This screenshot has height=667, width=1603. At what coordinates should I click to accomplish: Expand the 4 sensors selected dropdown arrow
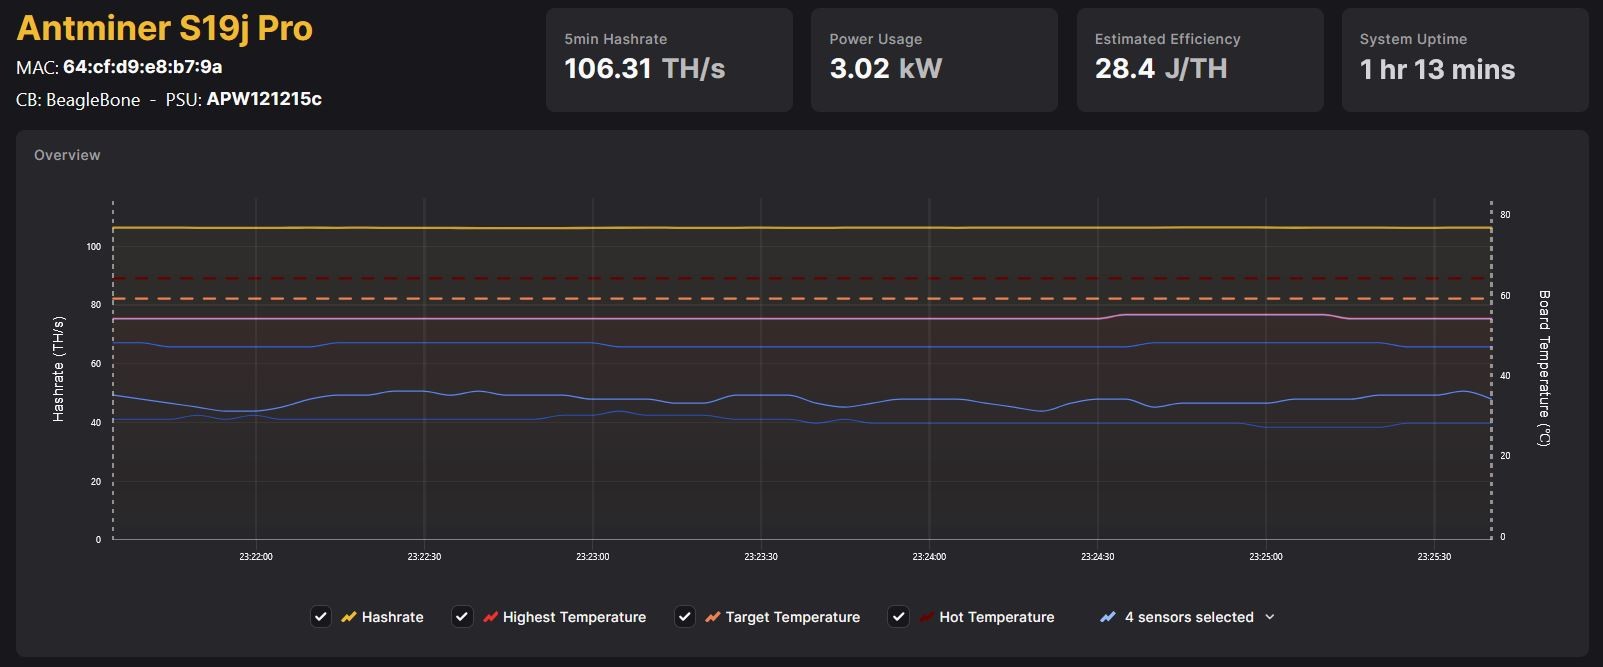tap(1270, 617)
